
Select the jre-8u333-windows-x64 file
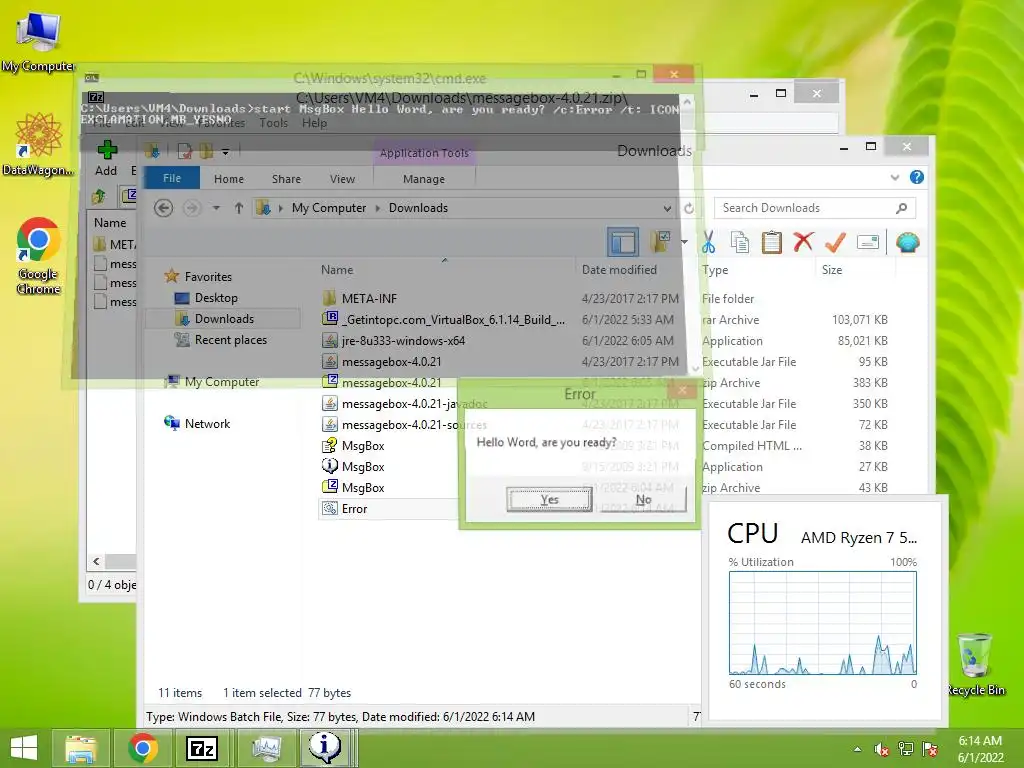pyautogui.click(x=403, y=340)
